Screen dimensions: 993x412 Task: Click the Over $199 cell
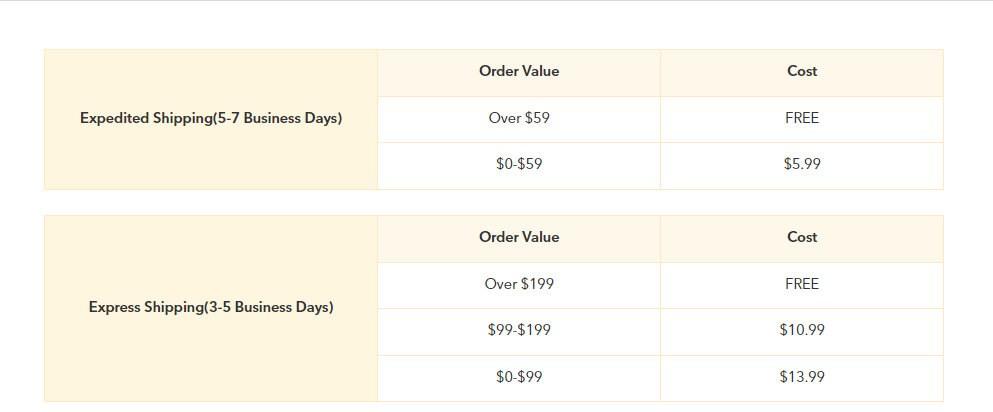point(519,285)
